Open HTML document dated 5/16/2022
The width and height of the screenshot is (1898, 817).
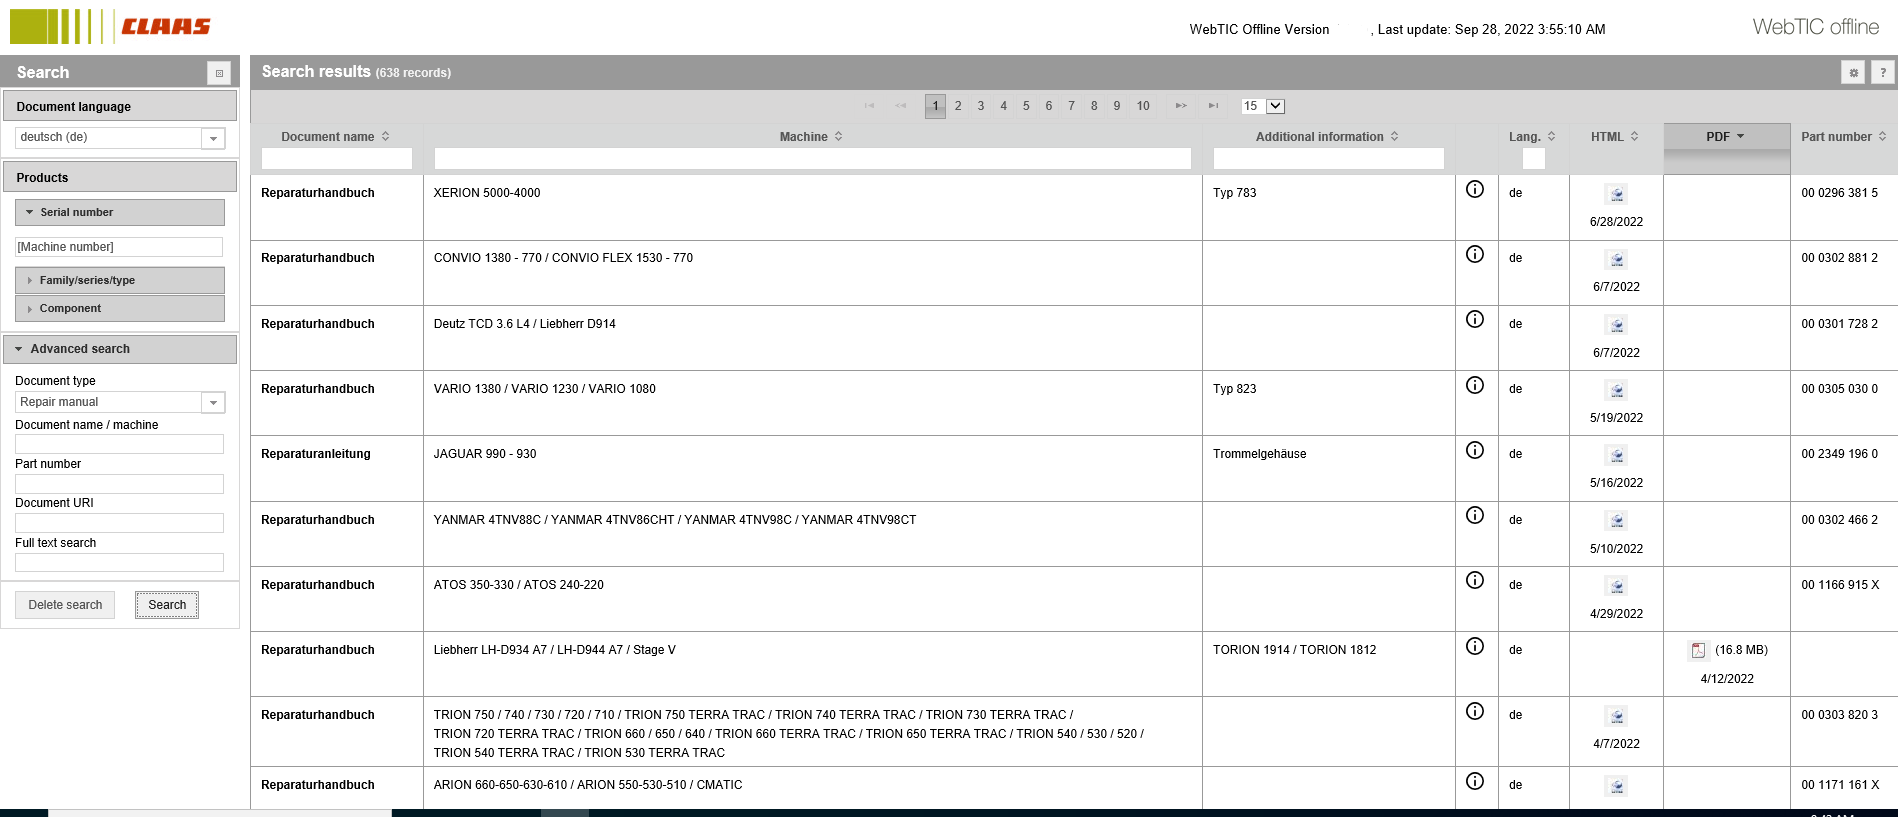[x=1616, y=455]
